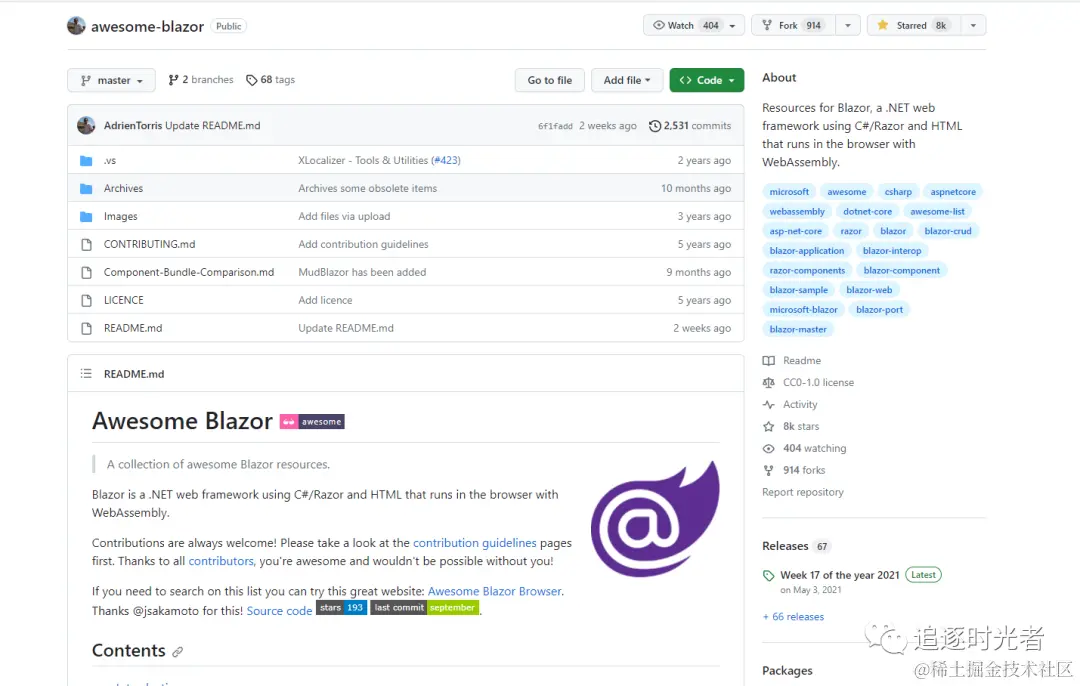Select the razor-components topic tag
1080x686 pixels.
coord(807,271)
